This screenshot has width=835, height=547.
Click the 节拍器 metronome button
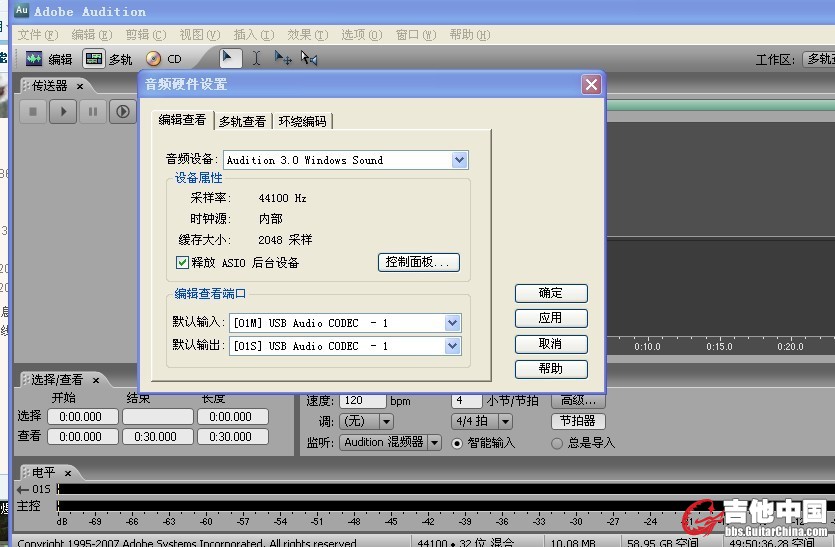point(578,421)
